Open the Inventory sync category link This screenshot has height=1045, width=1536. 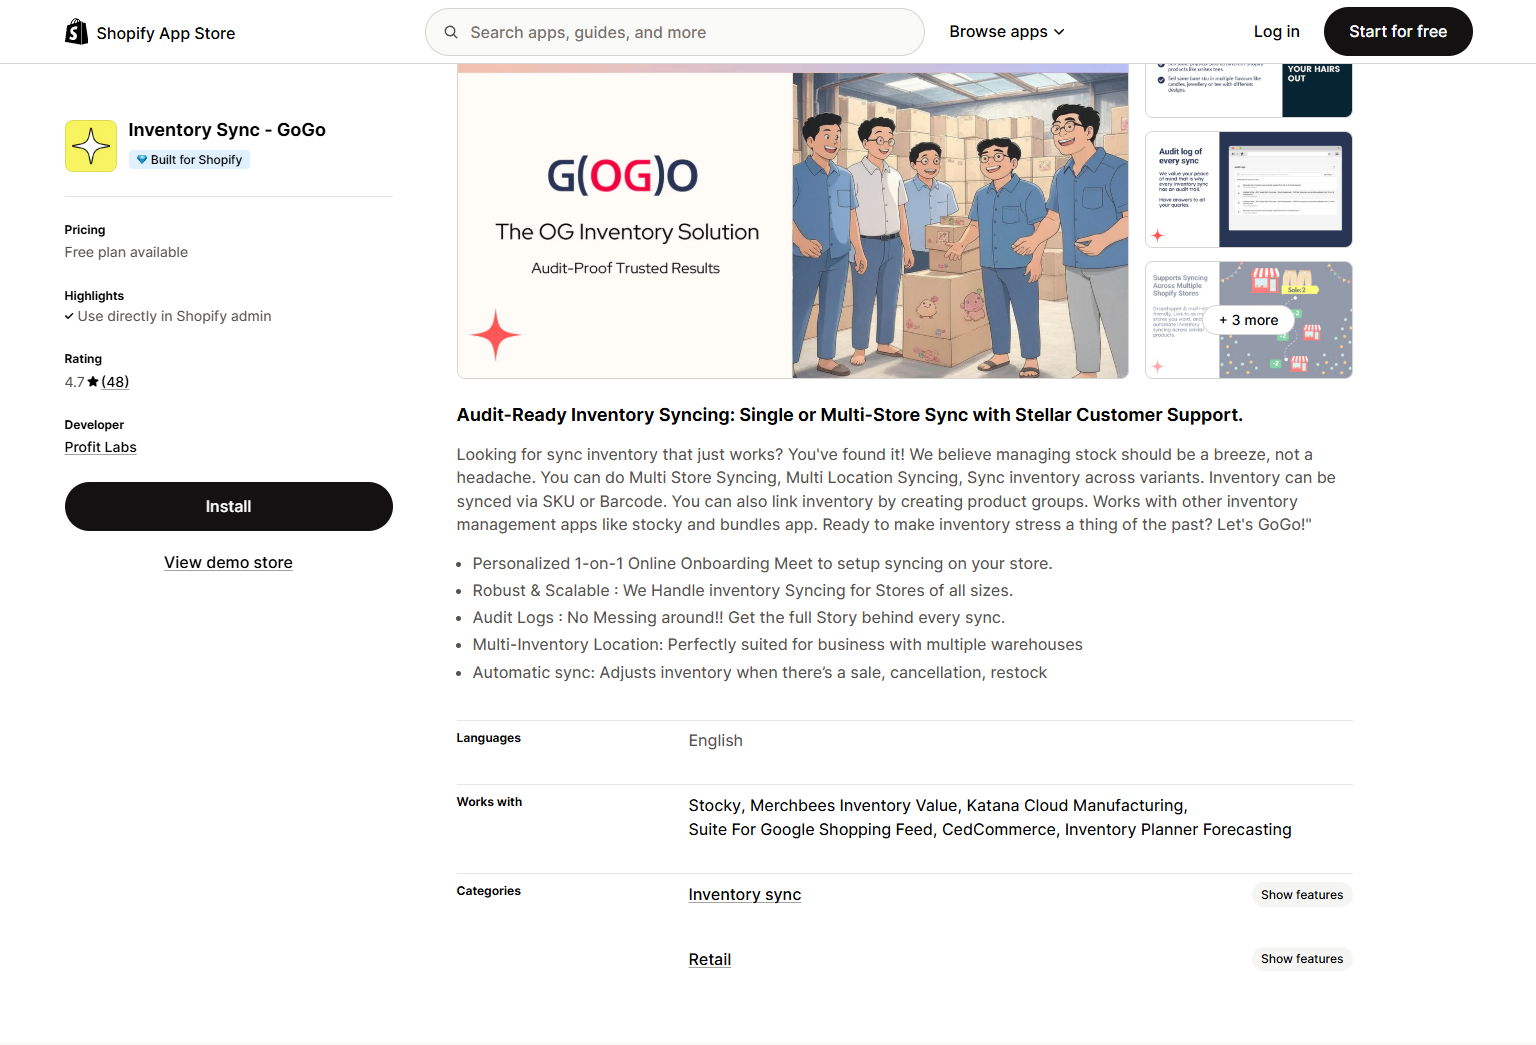coord(744,895)
